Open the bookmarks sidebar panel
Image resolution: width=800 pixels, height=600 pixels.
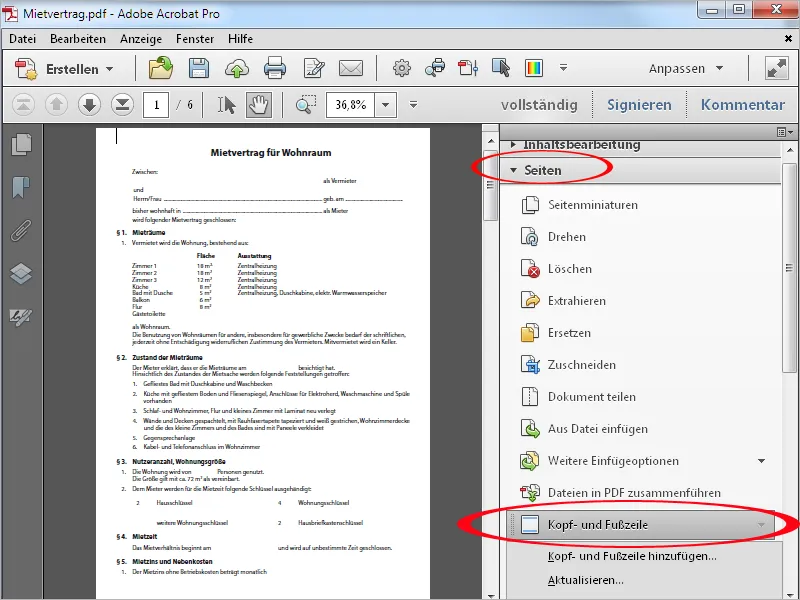coord(21,187)
